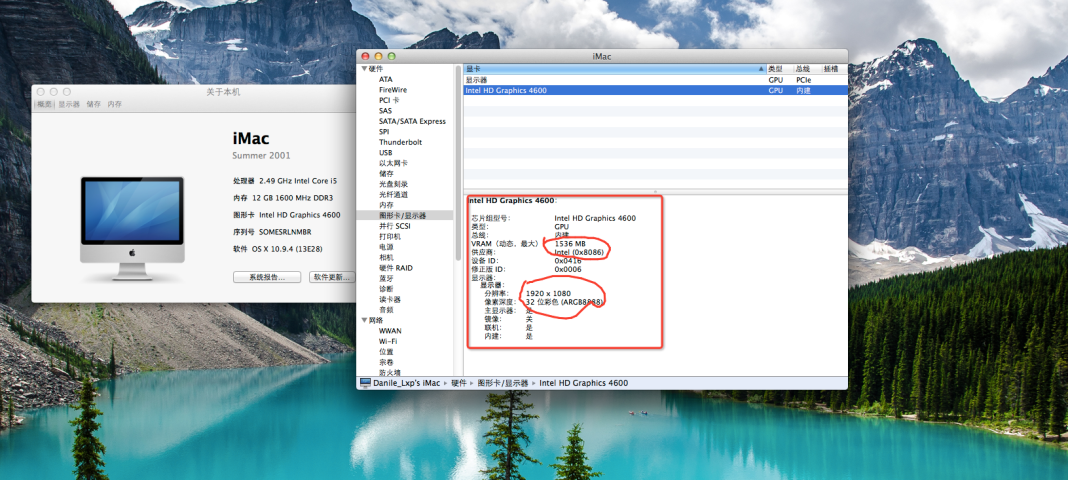Image resolution: width=1068 pixels, height=480 pixels.
Task: Collapse the 硬件 tree section
Action: point(363,69)
